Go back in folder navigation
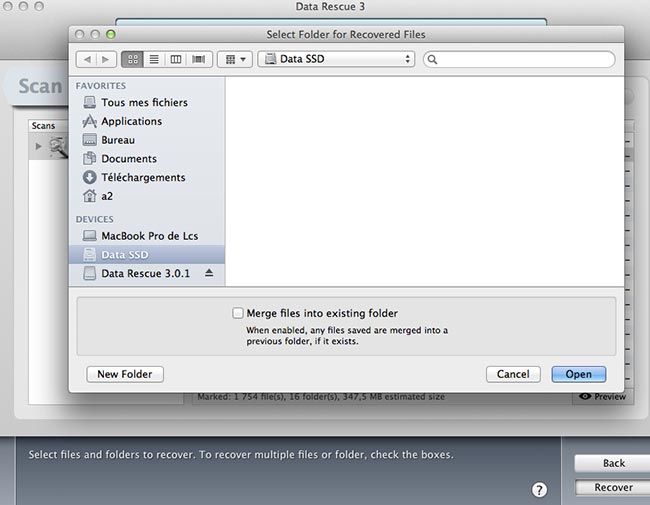Screen dimensions: 650x505 (87, 59)
